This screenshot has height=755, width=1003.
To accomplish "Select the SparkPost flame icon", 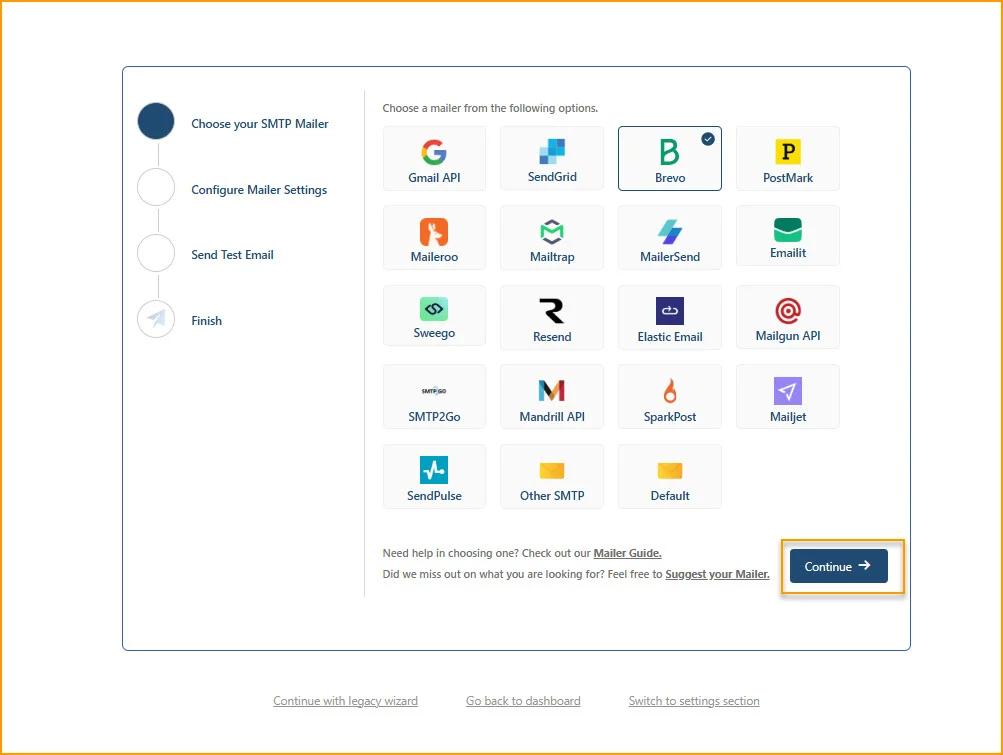I will [670, 390].
